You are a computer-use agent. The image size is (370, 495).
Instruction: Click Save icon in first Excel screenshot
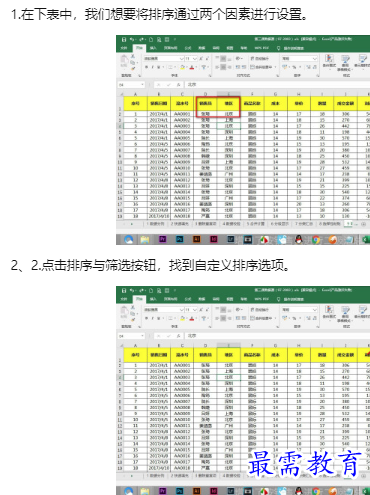[124, 39]
